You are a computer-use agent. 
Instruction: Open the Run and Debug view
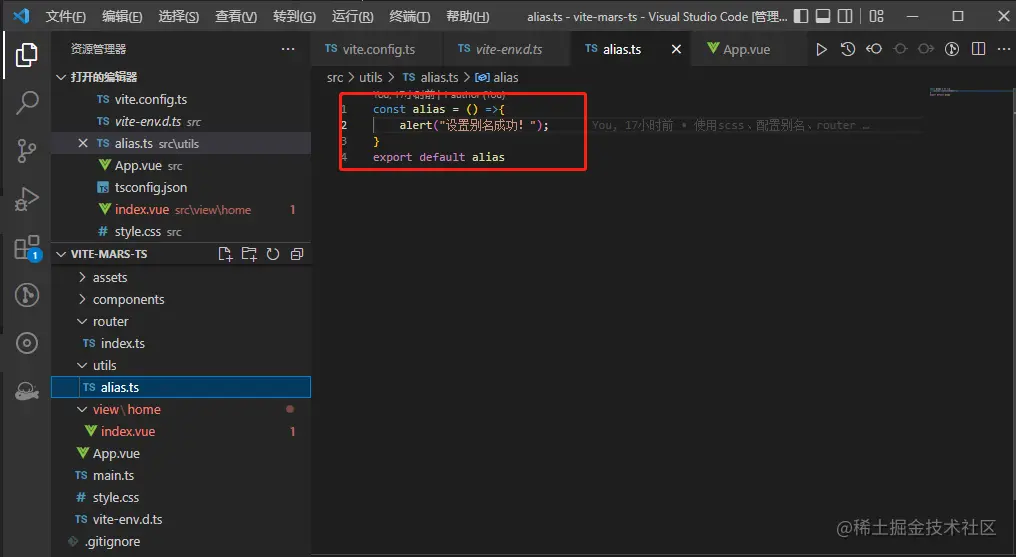click(27, 199)
